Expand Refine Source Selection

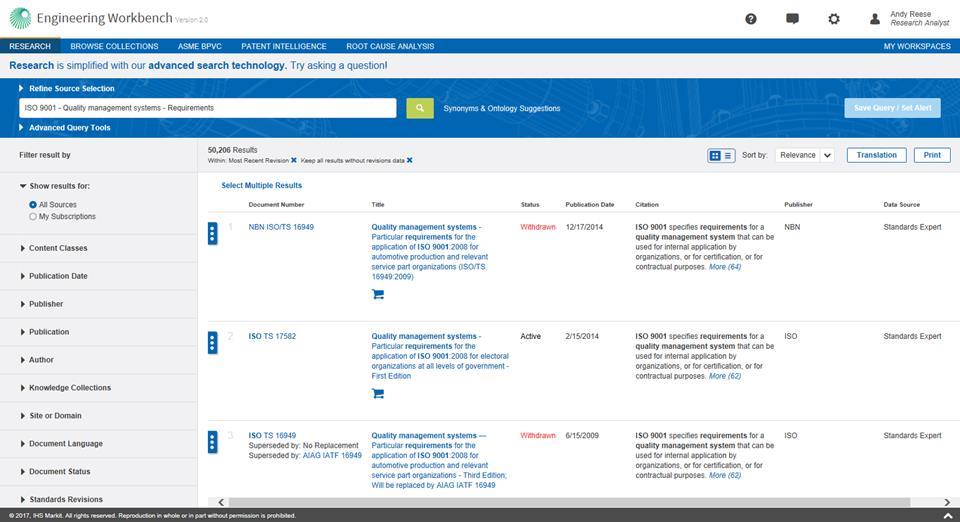pyautogui.click(x=67, y=88)
